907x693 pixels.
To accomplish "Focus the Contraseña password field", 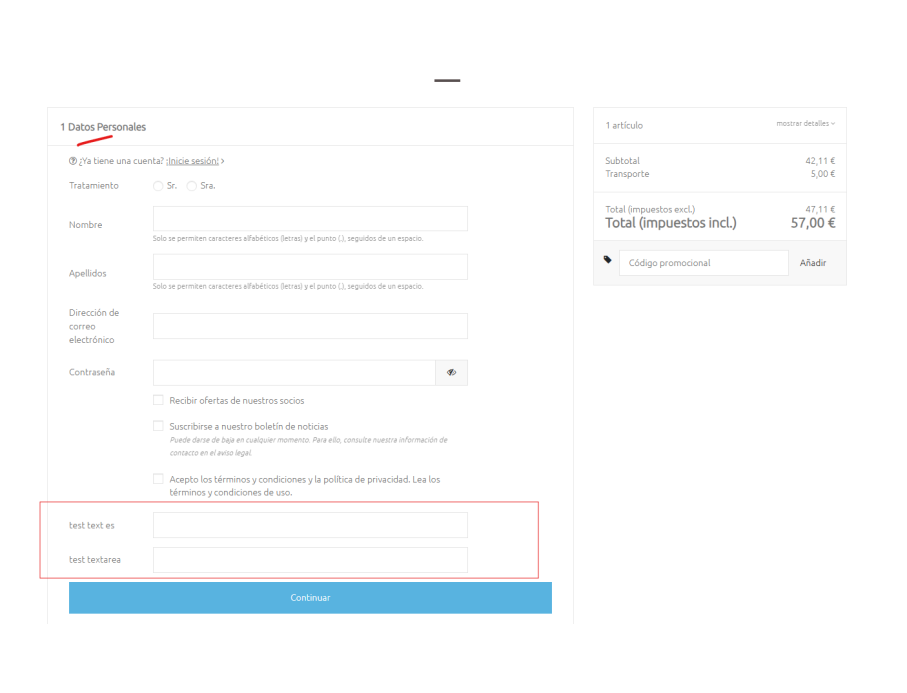I will point(294,373).
